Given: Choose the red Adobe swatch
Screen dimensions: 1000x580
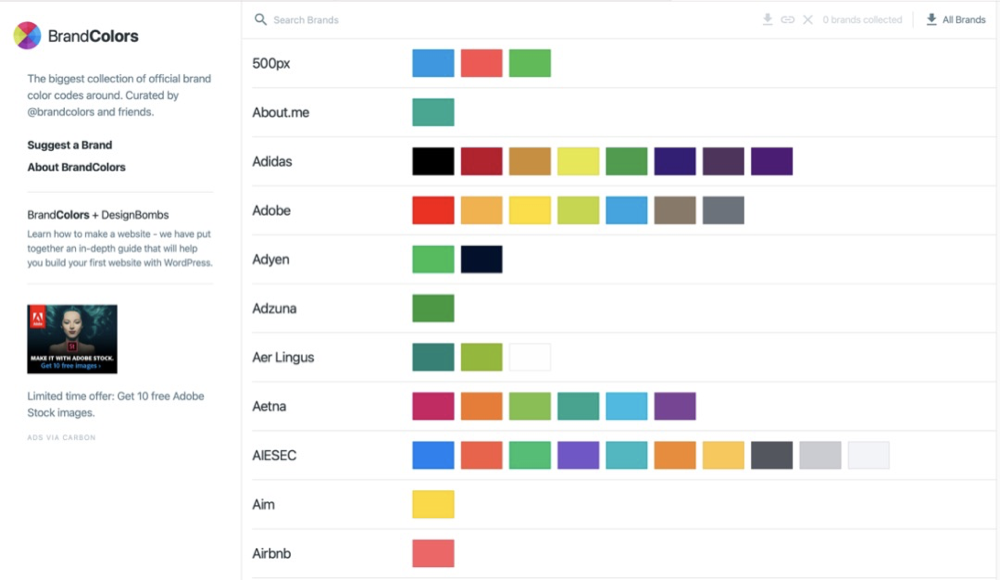Looking at the screenshot, I should pyautogui.click(x=433, y=210).
